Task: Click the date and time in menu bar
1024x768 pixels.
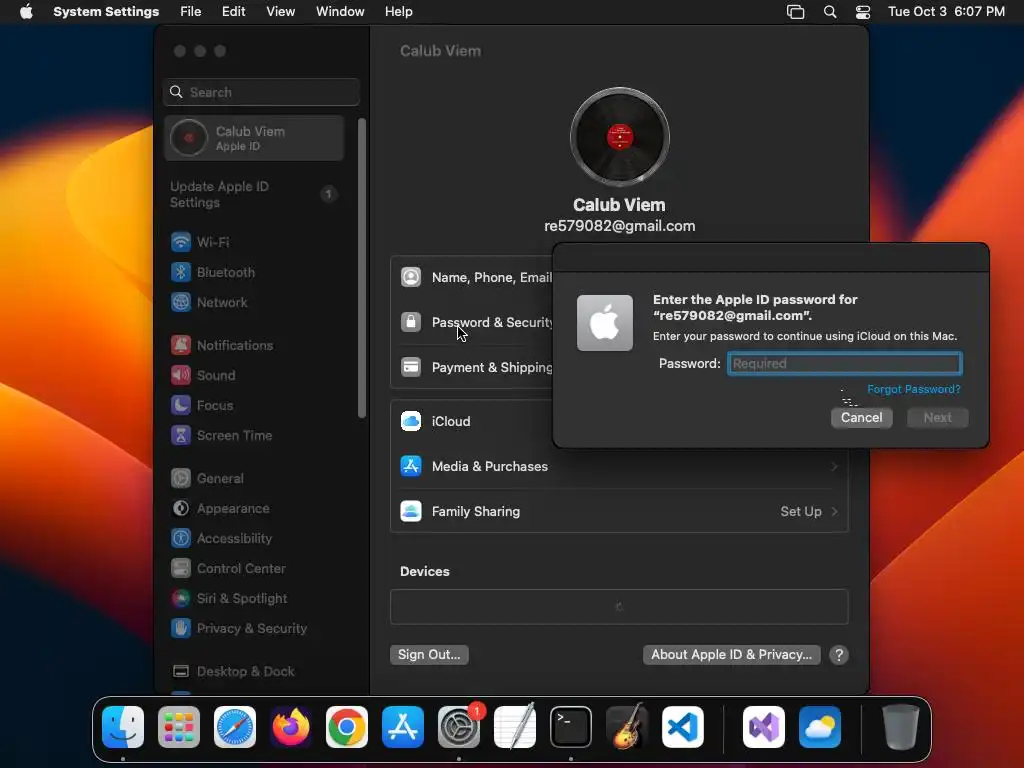Action: coord(946,12)
